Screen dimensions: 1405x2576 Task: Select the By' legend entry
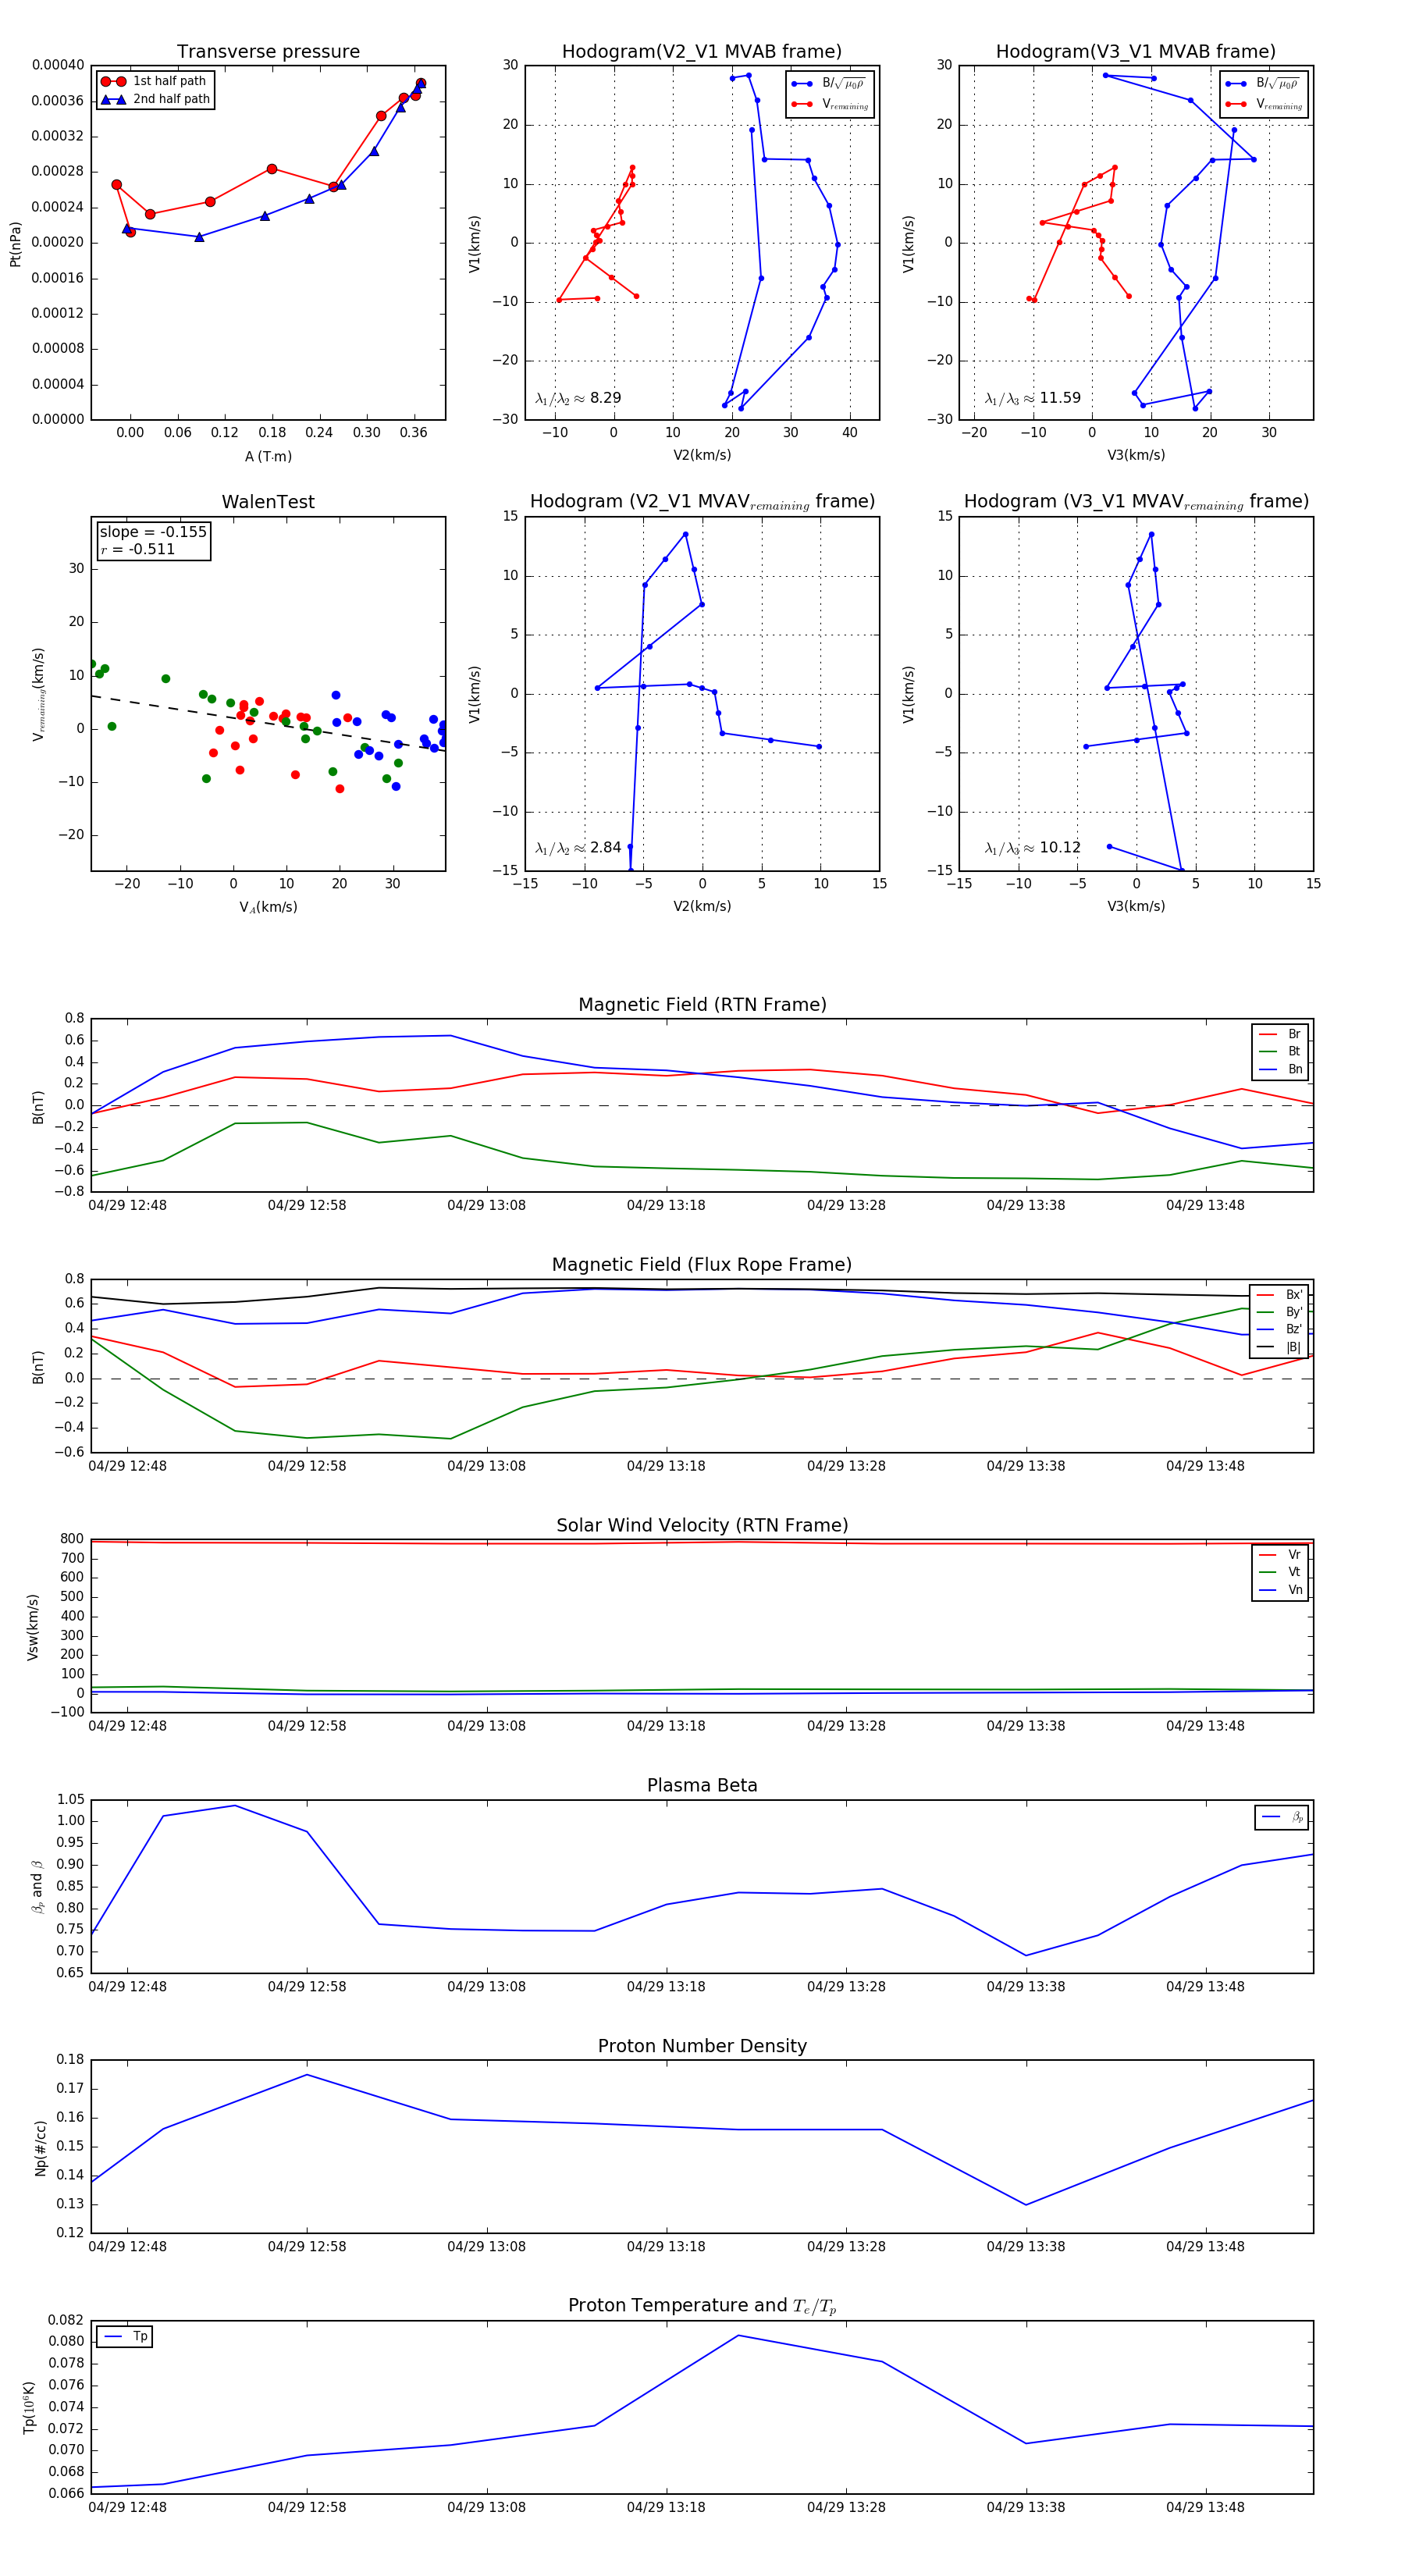[x=1279, y=1312]
